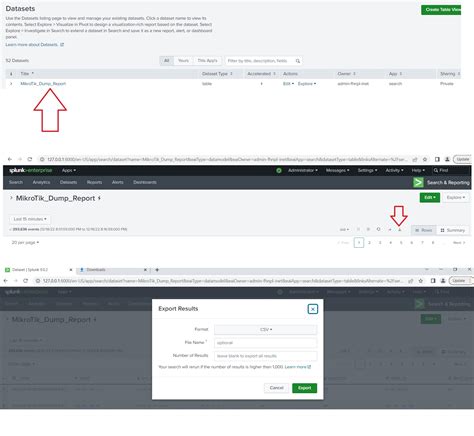Open the Activity menu
The image size is (474, 436).
click(x=394, y=170)
